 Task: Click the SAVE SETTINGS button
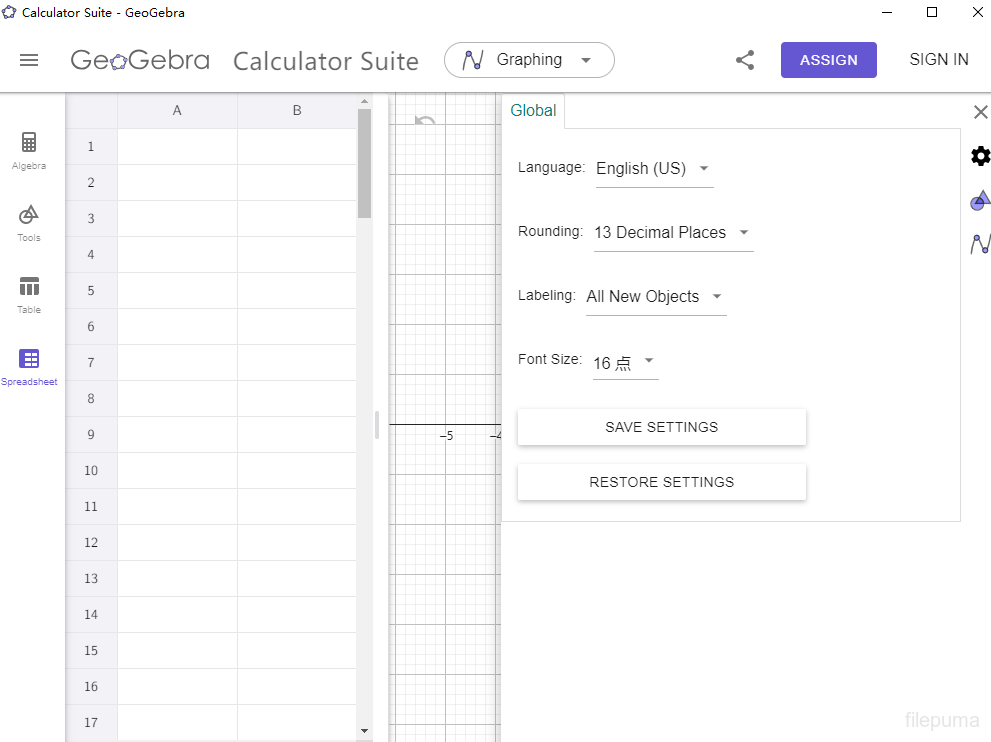tap(661, 427)
